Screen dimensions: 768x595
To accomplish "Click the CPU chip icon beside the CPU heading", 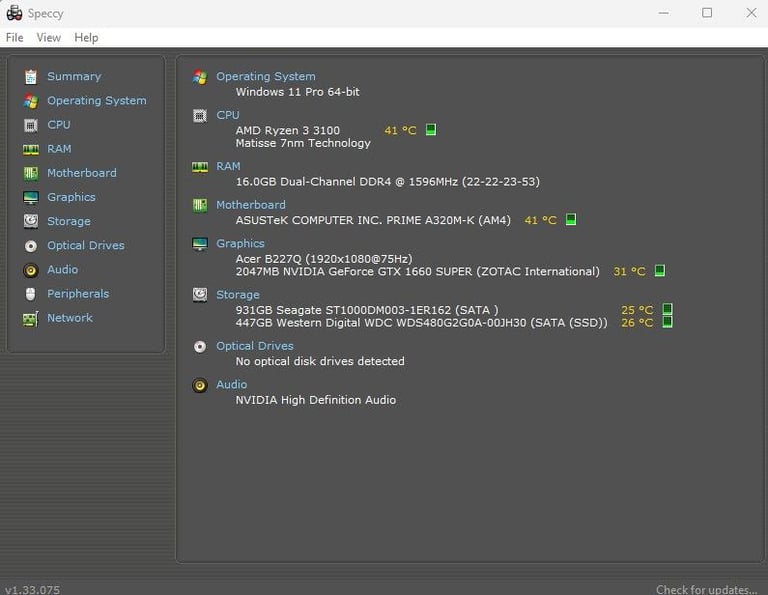I will coord(200,116).
